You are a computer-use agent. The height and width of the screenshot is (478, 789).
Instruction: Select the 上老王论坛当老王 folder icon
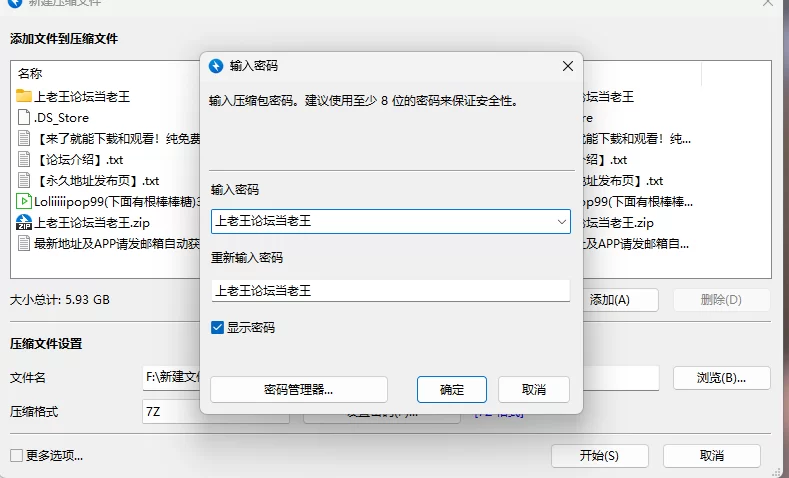pos(24,96)
